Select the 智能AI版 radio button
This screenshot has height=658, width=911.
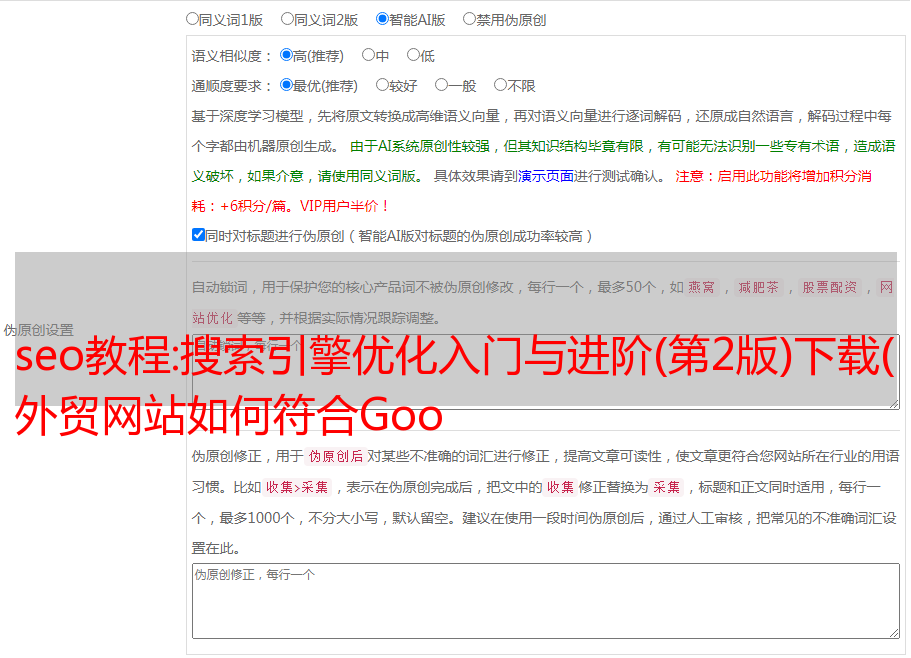(x=382, y=19)
